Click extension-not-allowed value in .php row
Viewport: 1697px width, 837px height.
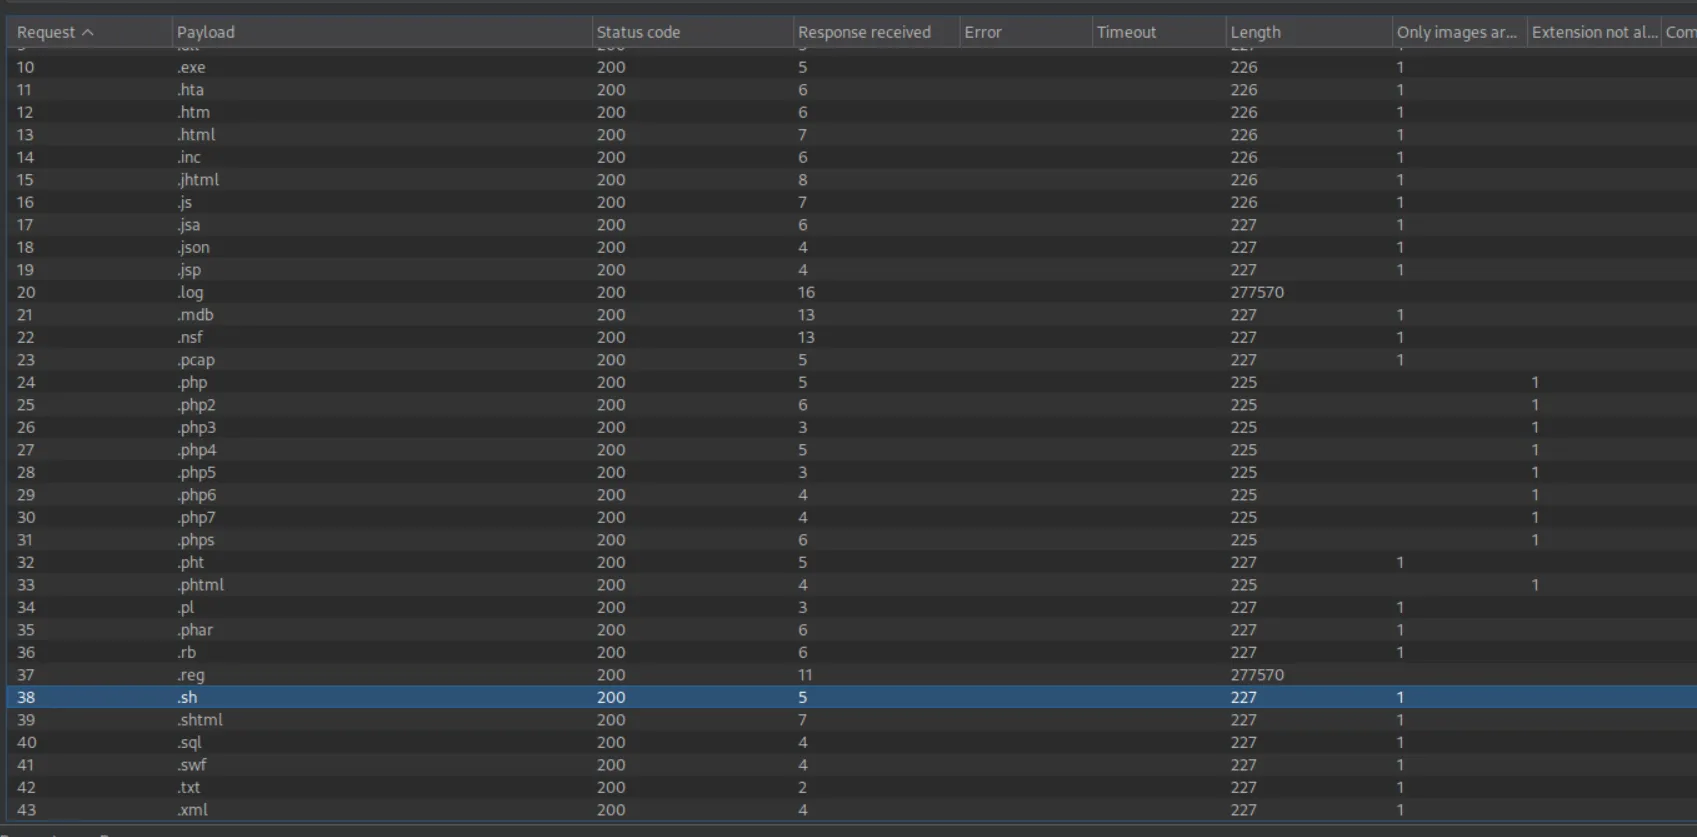coord(1535,382)
